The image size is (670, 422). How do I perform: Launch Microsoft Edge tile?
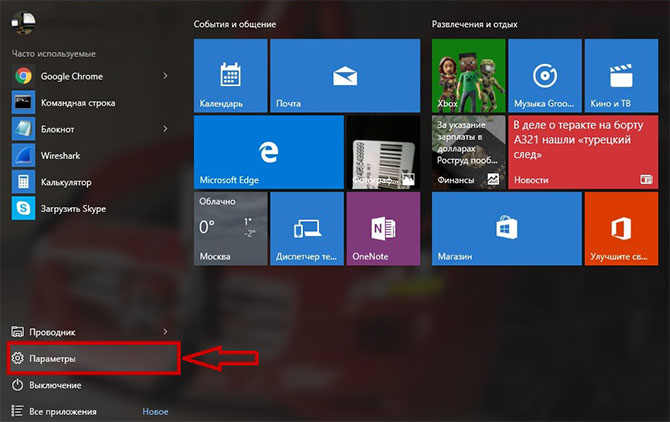269,152
